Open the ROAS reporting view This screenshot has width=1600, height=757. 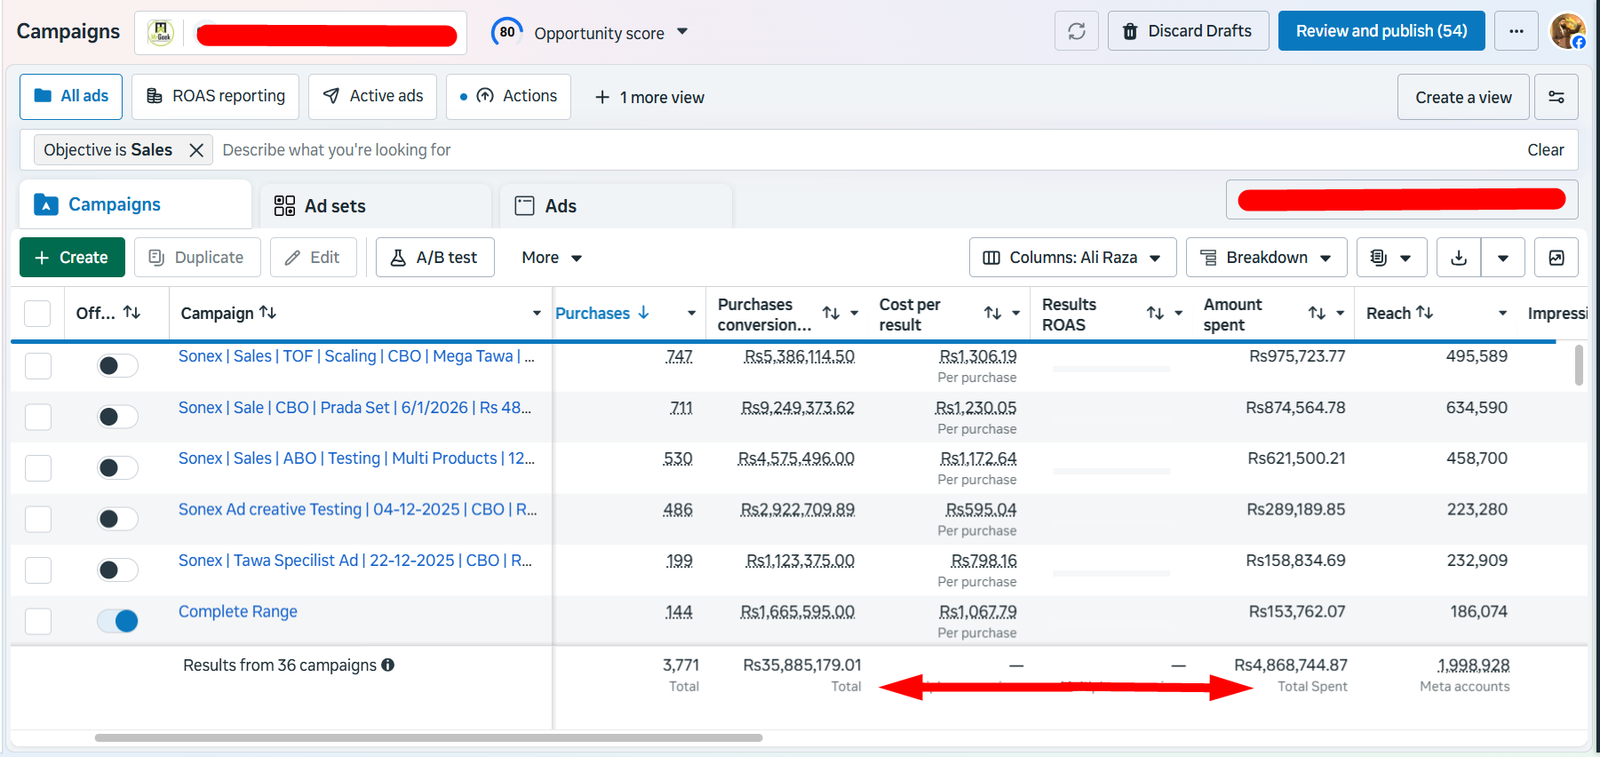click(215, 97)
